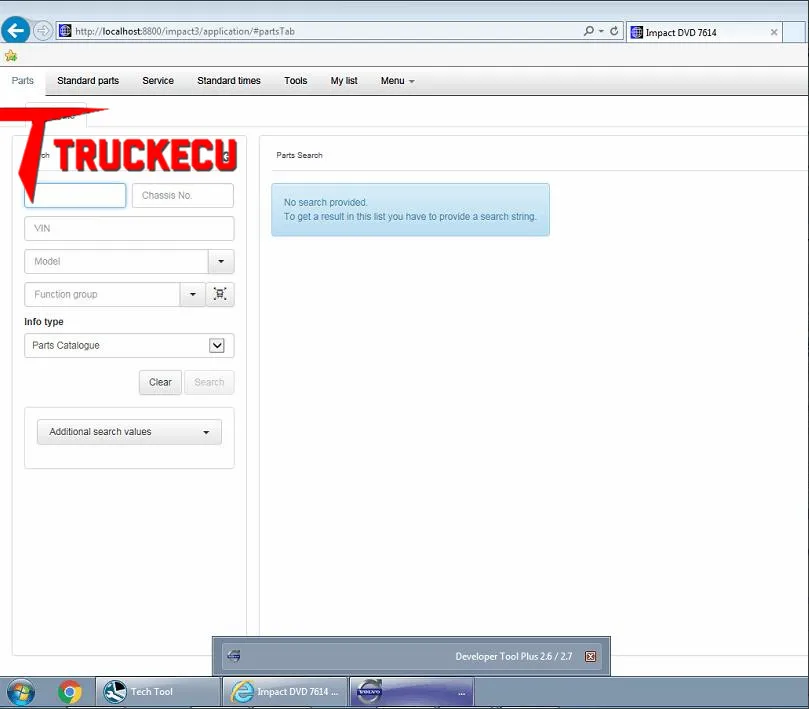
Task: Switch to Tech Tool taskbar item
Action: tap(158, 692)
